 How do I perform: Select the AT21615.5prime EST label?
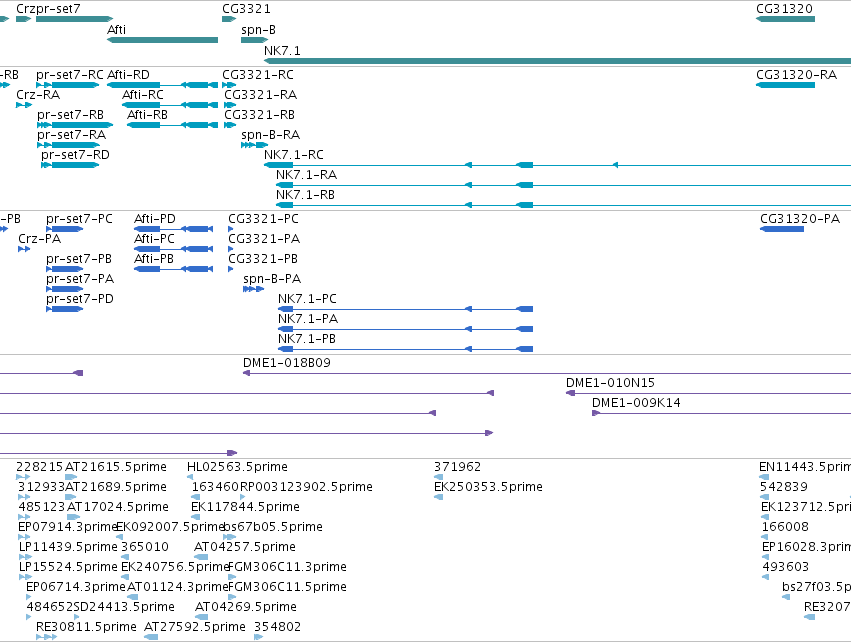click(x=116, y=467)
